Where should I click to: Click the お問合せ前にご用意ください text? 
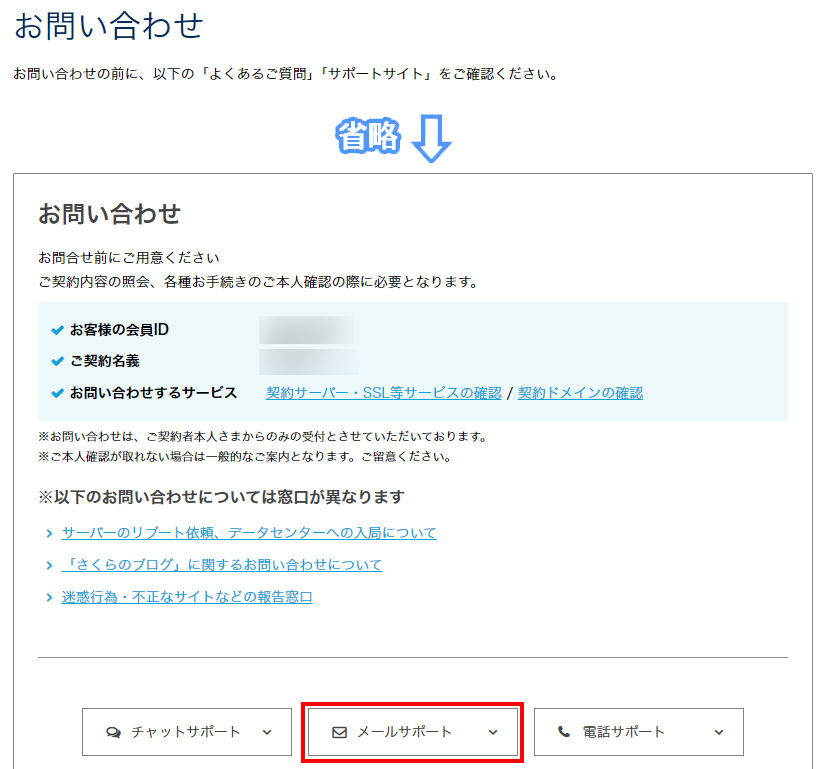pos(129,258)
